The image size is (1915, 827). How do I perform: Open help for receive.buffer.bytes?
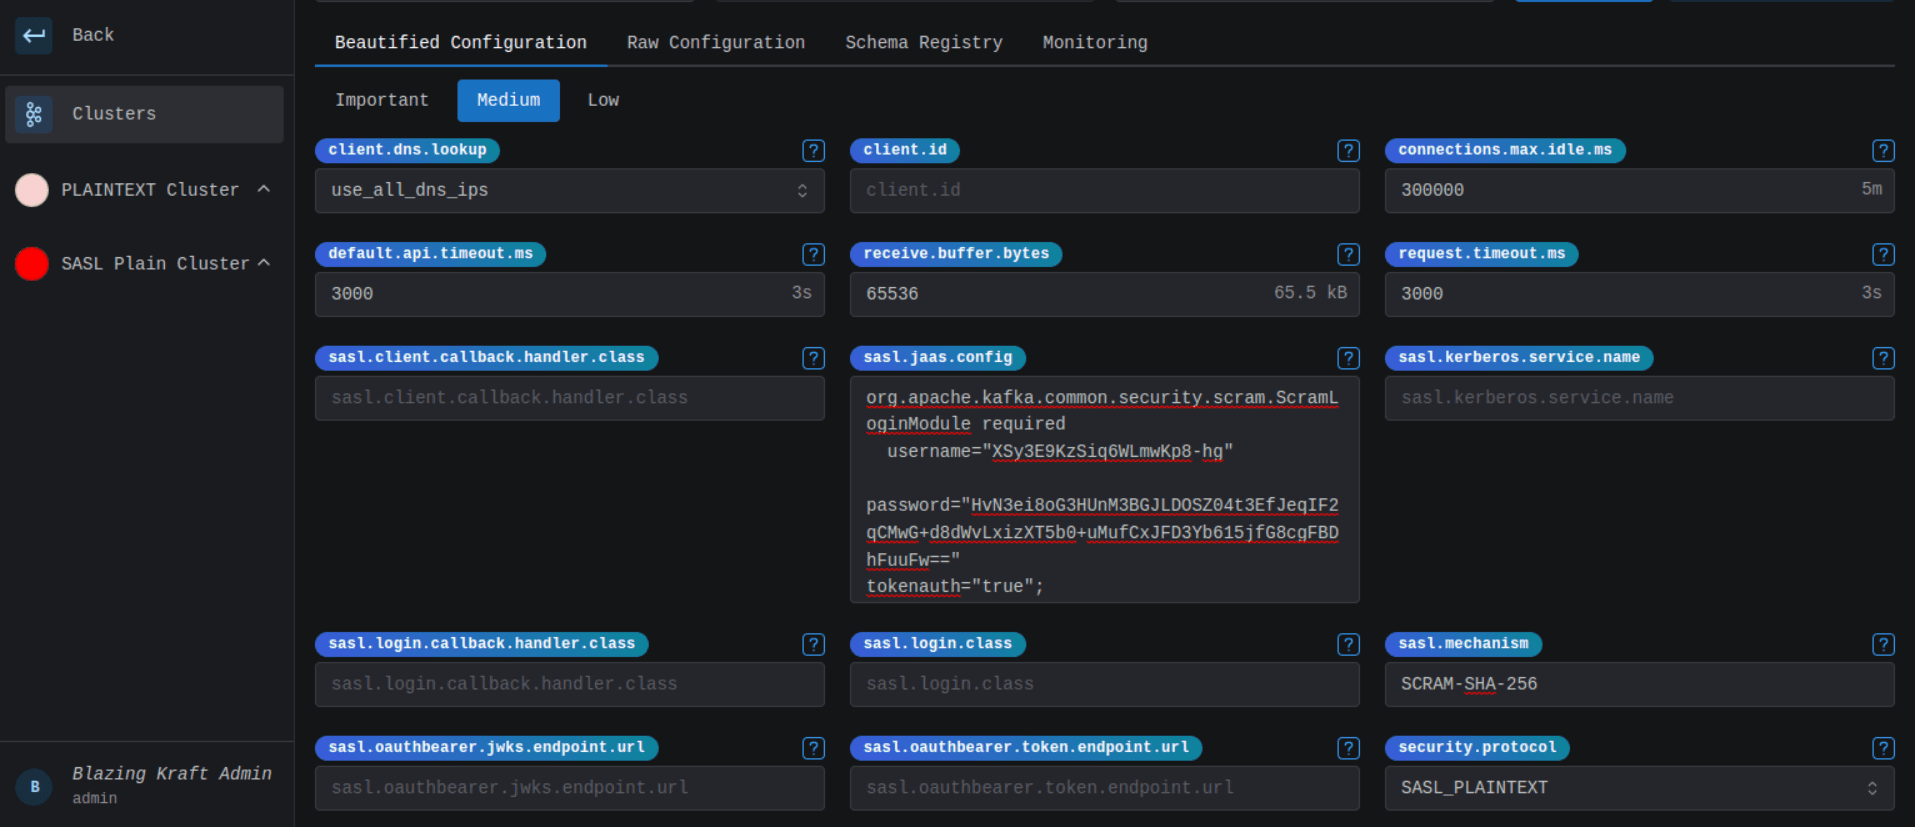pos(1348,254)
